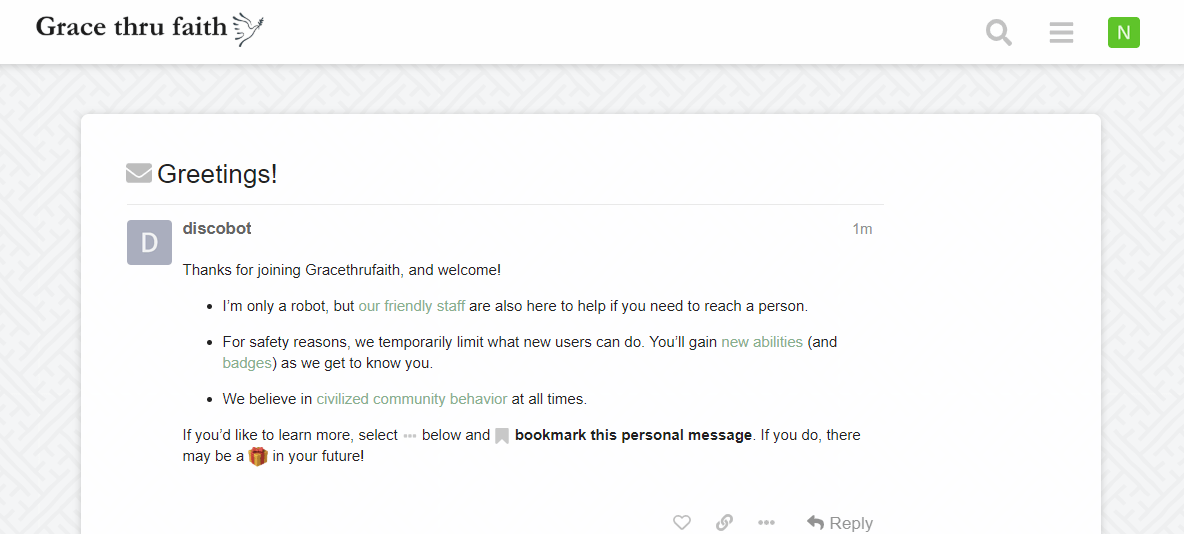Open the green N user avatar menu

(x=1124, y=32)
